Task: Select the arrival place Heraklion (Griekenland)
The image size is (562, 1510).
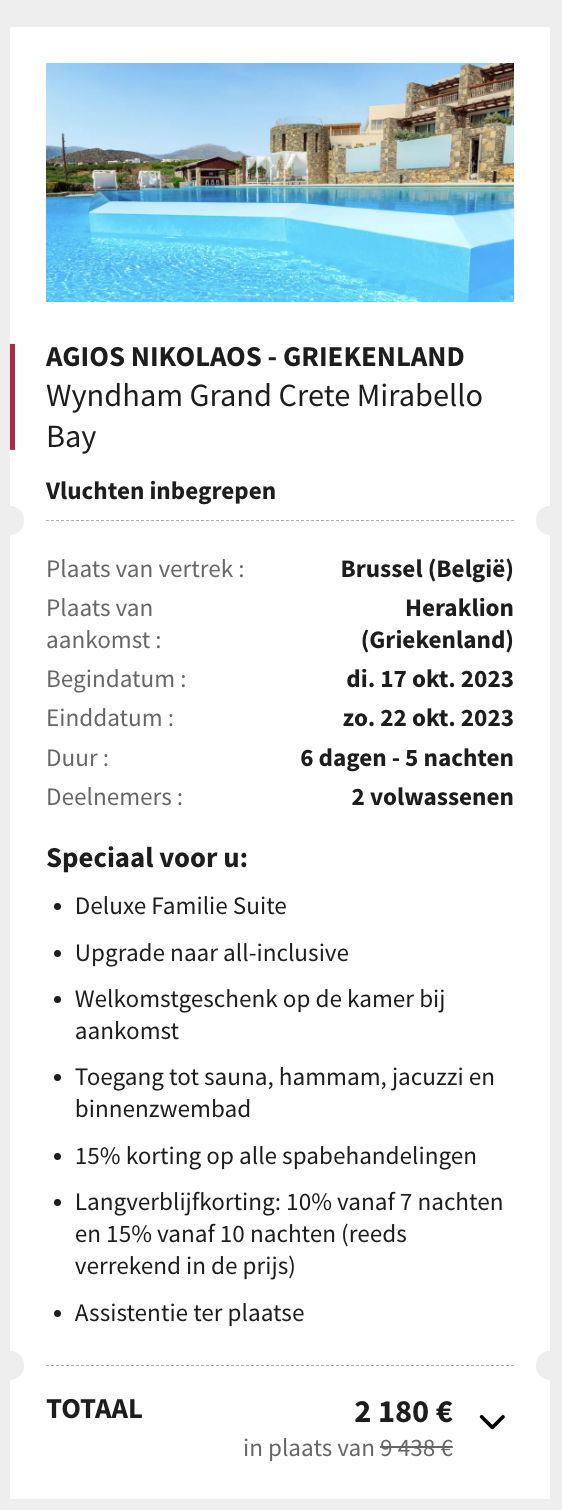Action: coord(437,623)
